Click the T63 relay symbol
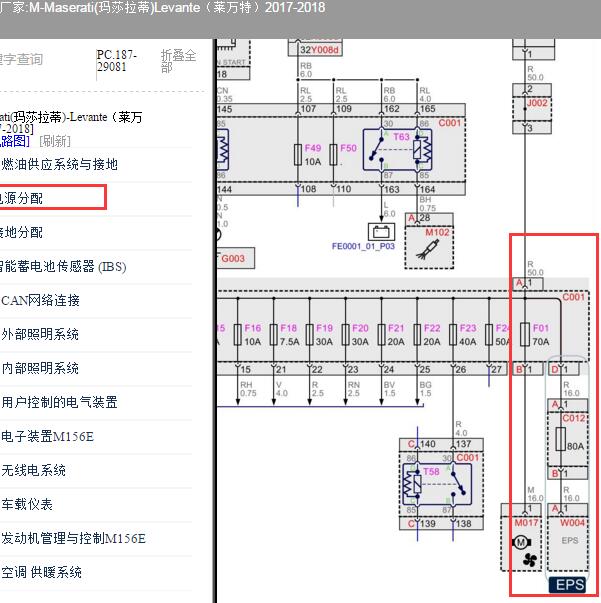Viewport: 601px width, 603px height. click(x=397, y=149)
